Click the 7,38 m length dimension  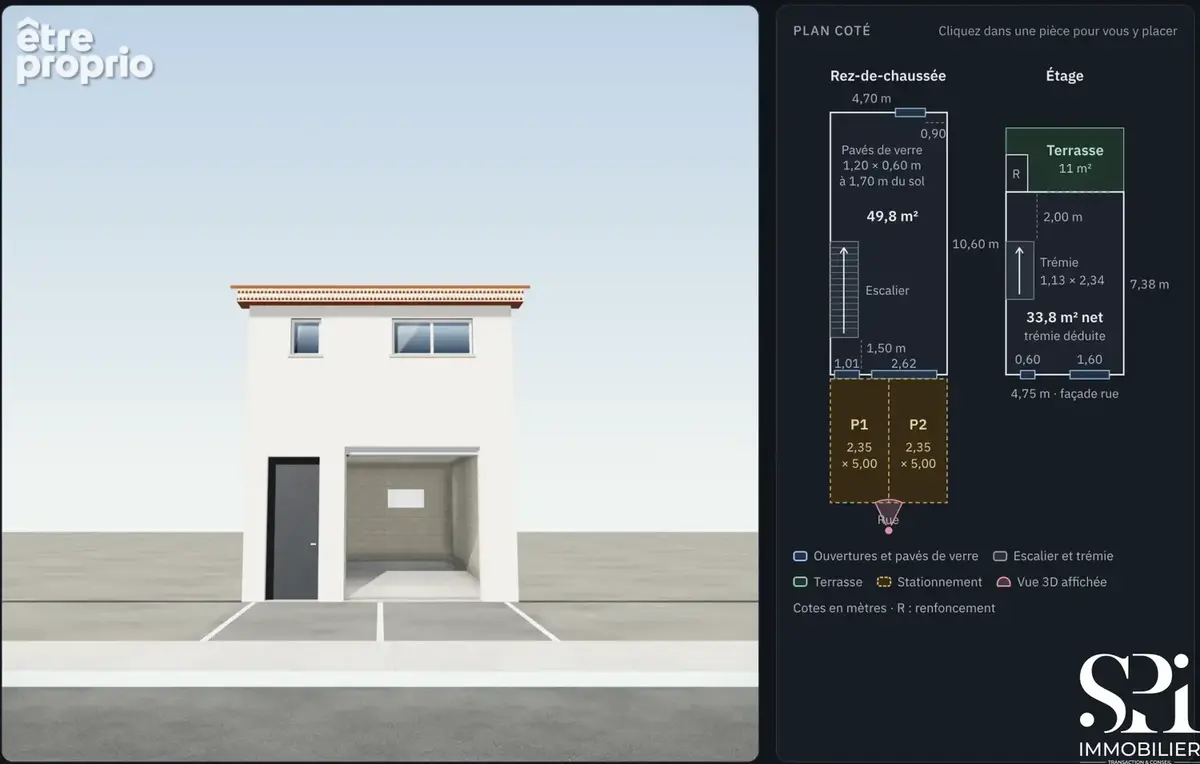click(1149, 284)
